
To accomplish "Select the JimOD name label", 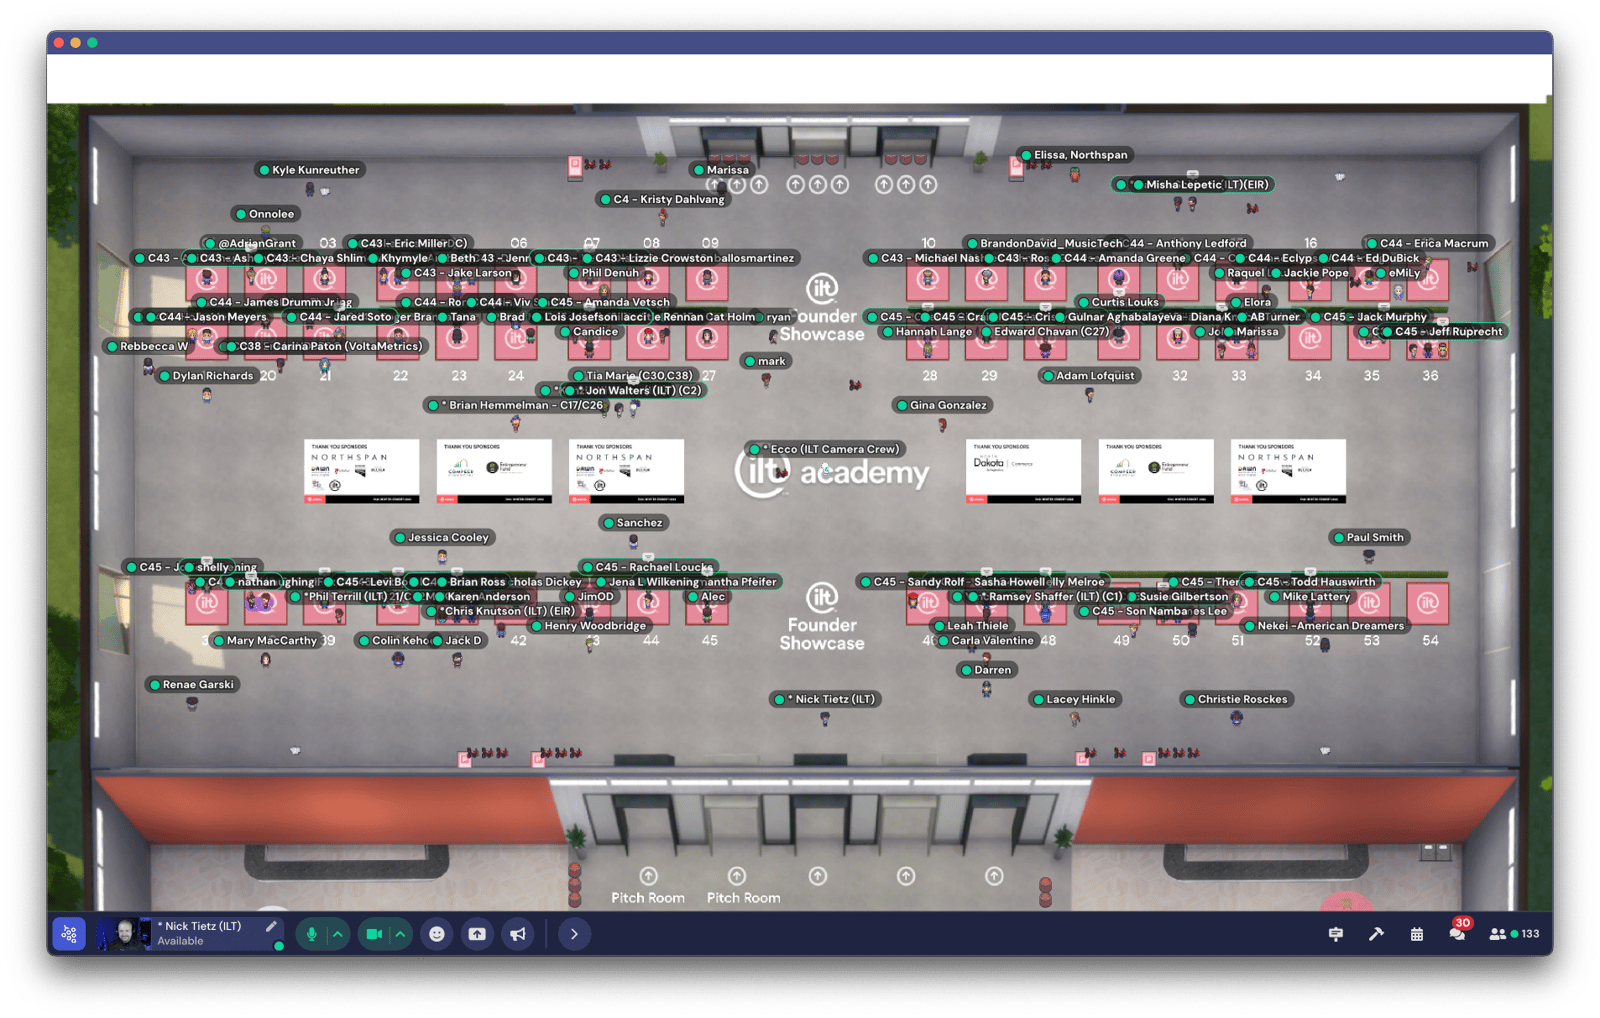I will pyautogui.click(x=589, y=597).
